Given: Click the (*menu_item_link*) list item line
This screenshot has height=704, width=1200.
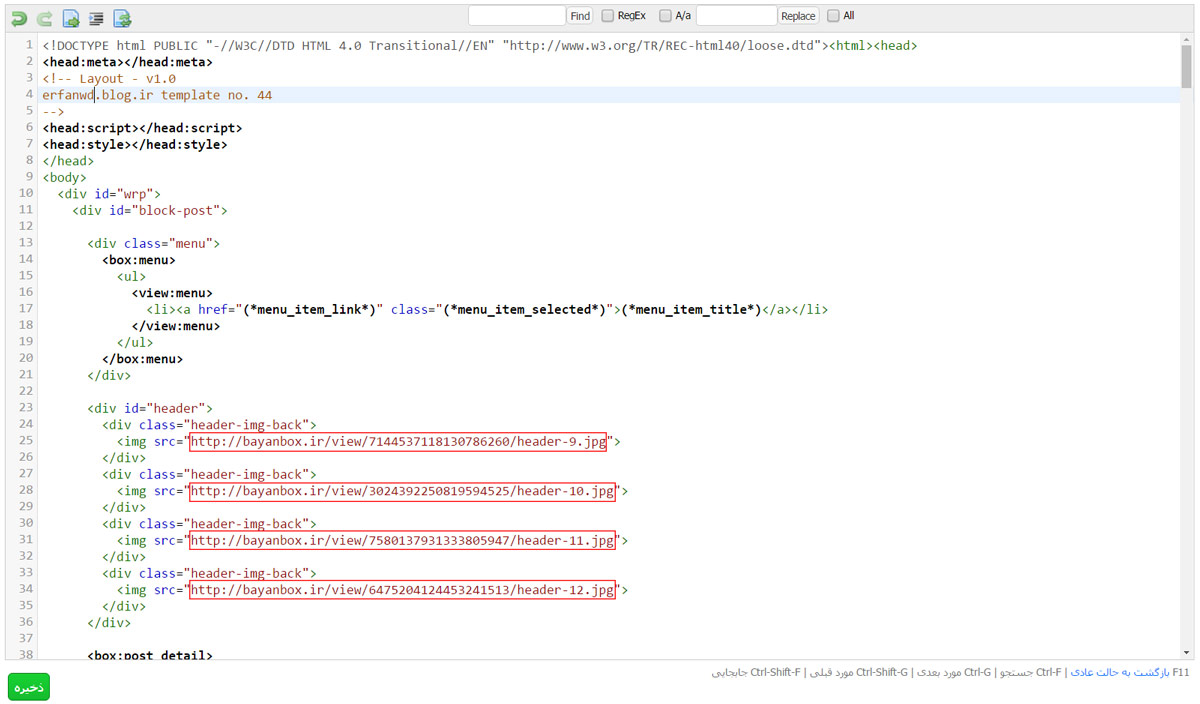Looking at the screenshot, I should 487,309.
